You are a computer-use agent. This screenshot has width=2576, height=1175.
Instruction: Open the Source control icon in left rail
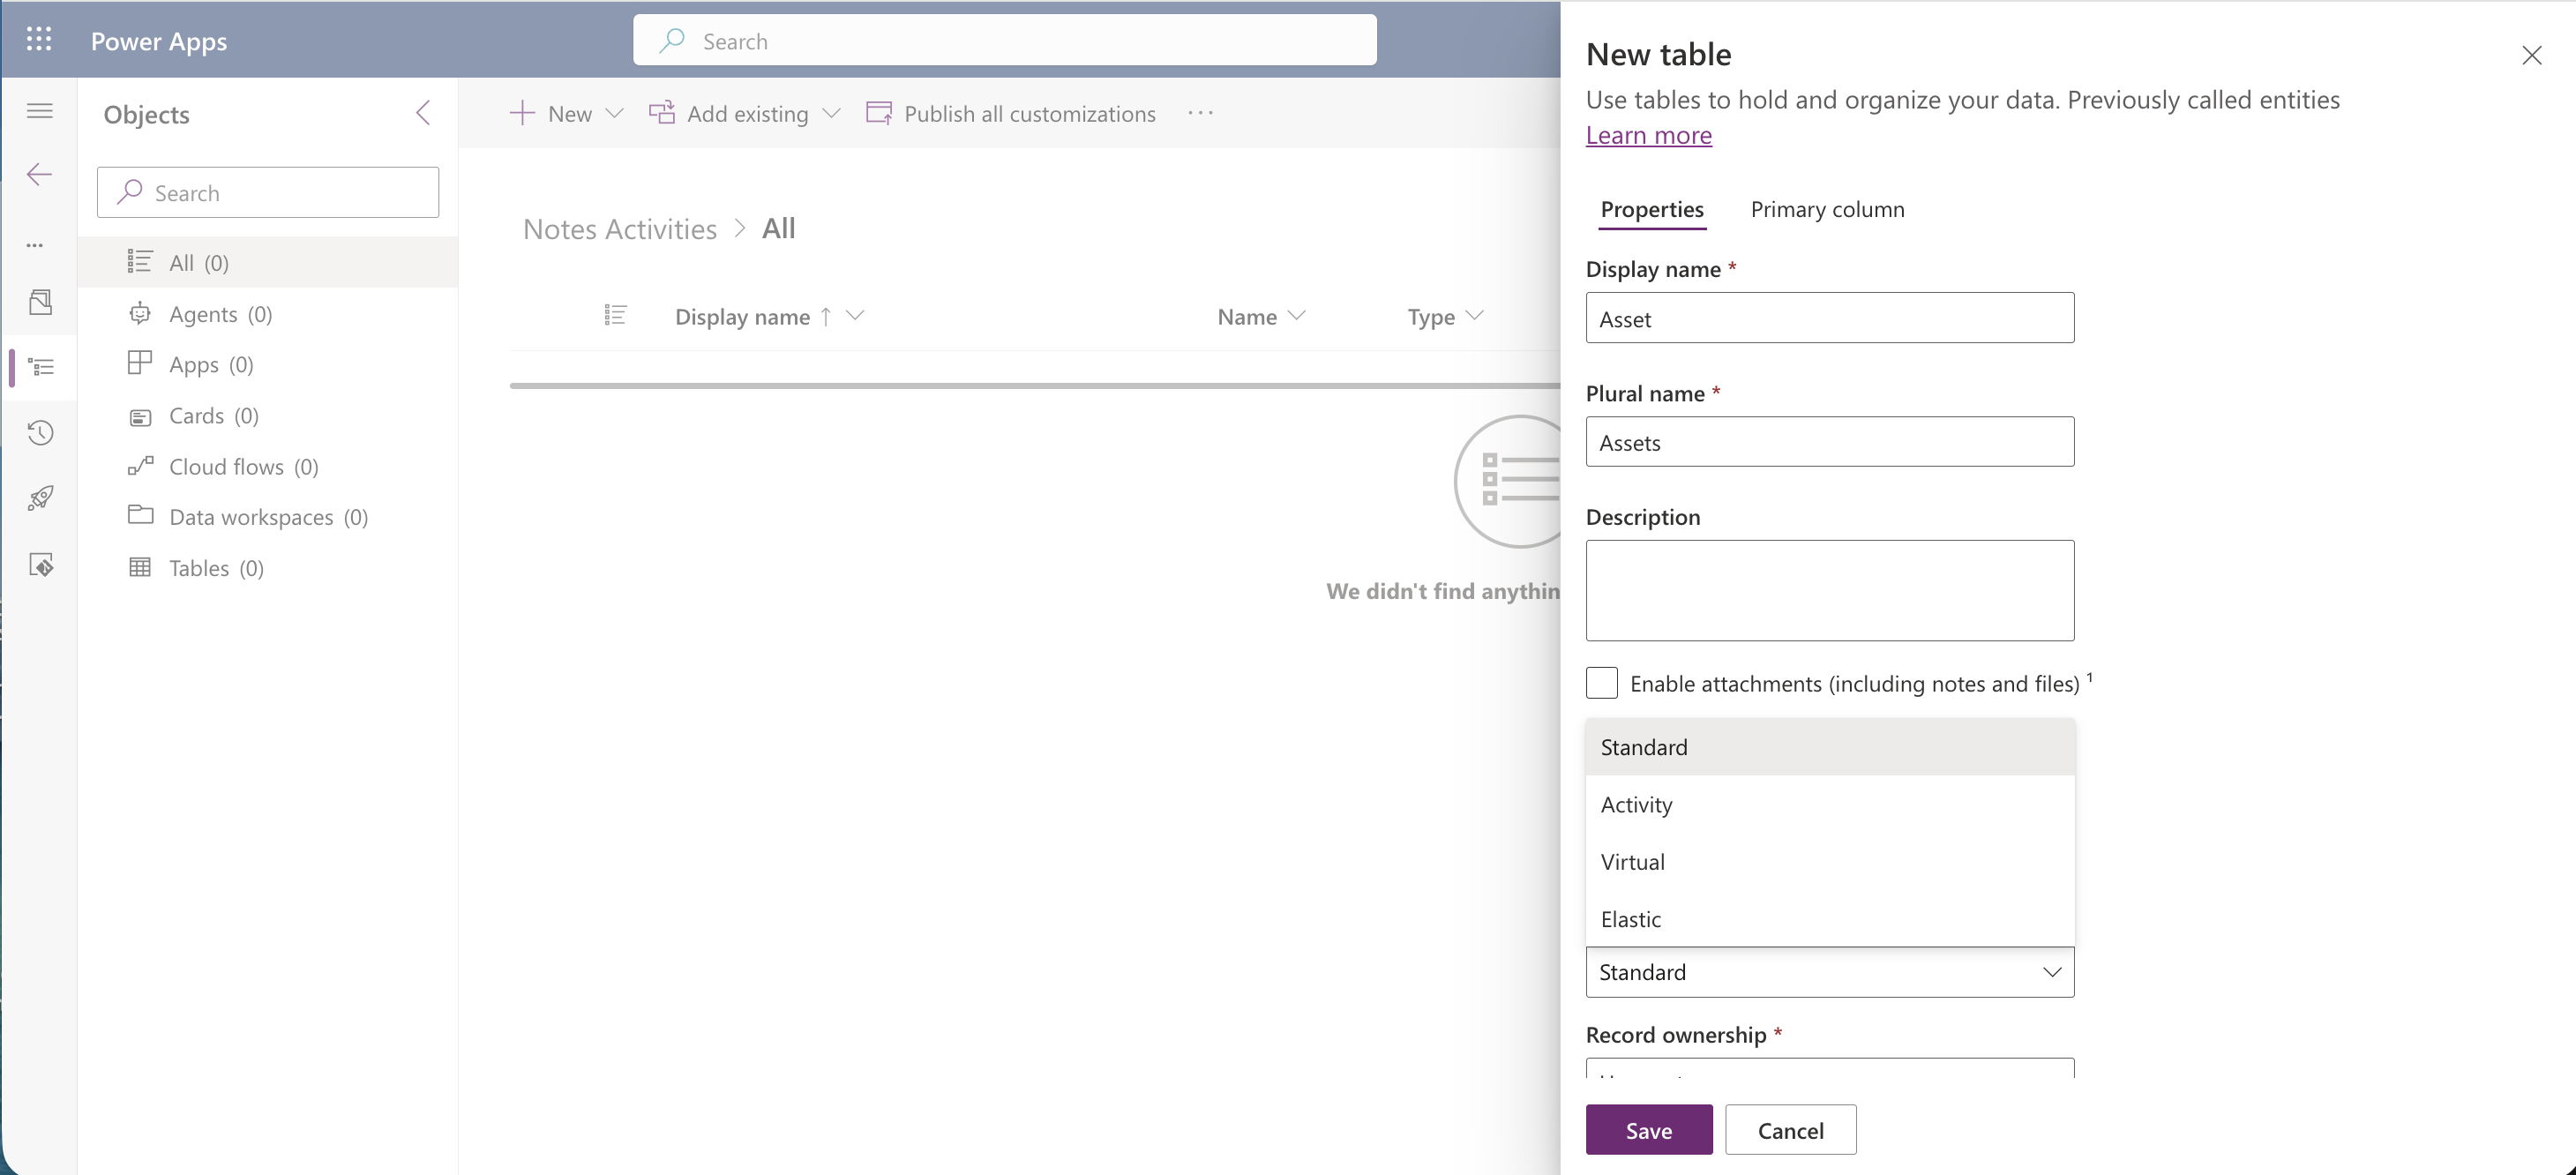[40, 564]
